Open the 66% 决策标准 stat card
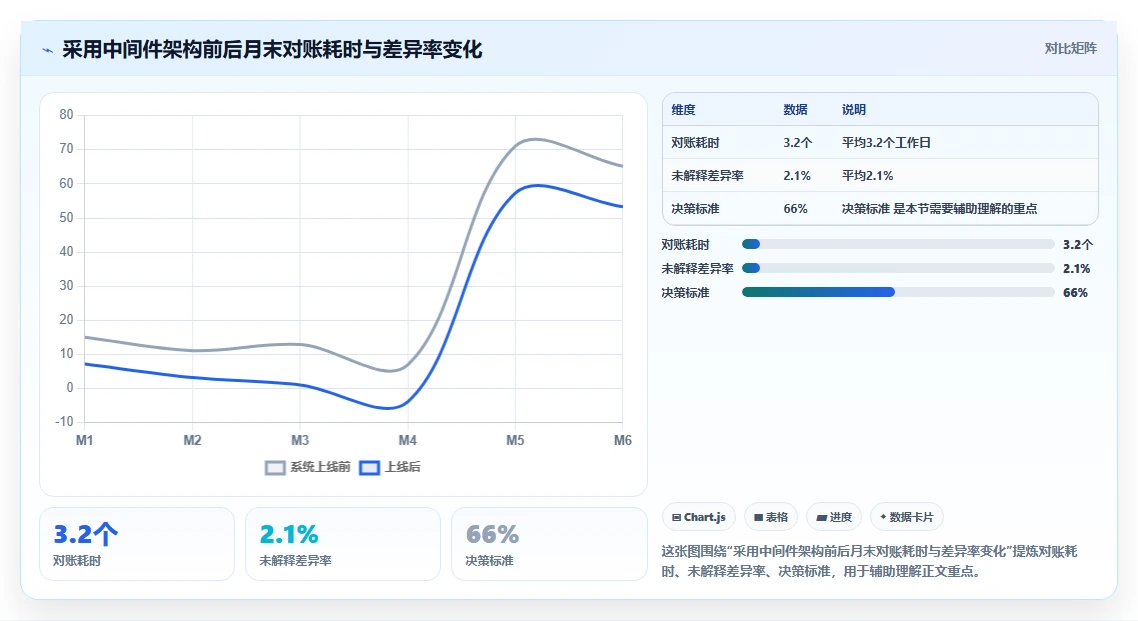Screen dimensions: 1138x621 549,544
